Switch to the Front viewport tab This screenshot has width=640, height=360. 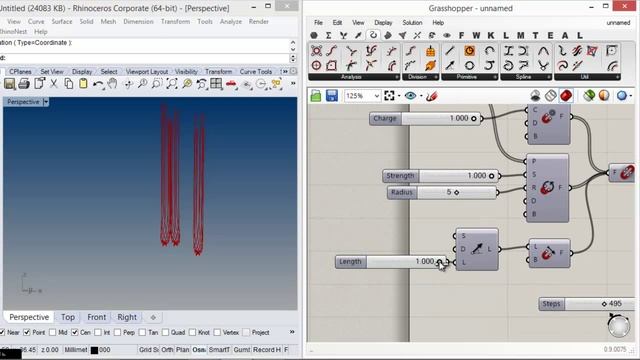pos(96,317)
